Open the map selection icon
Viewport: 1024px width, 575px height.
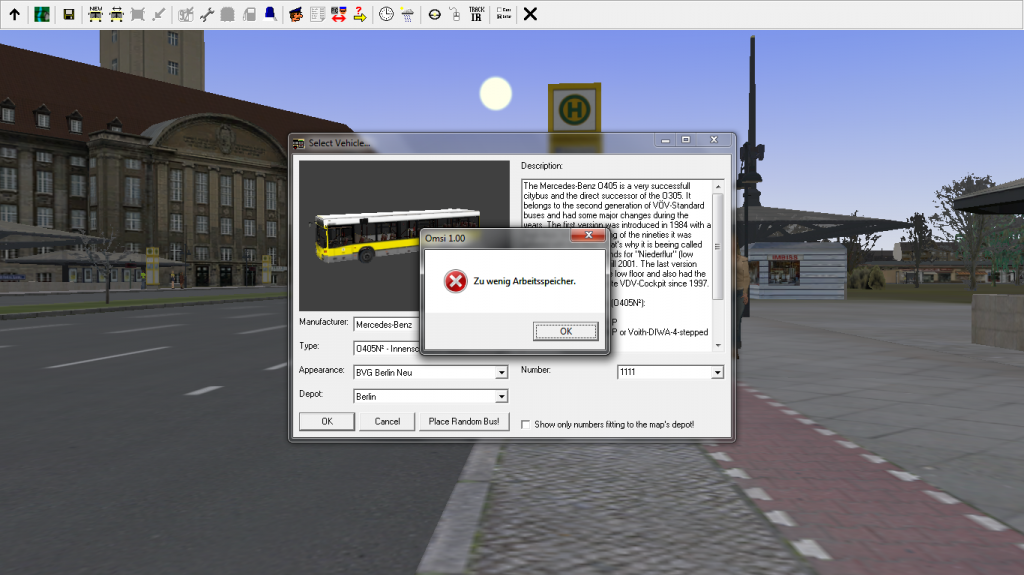click(42, 14)
